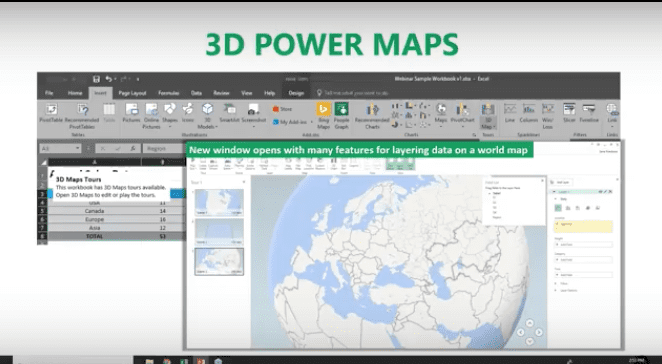This screenshot has height=364, width=662.
Task: Select the TOTAL row cell
Action: [95, 236]
